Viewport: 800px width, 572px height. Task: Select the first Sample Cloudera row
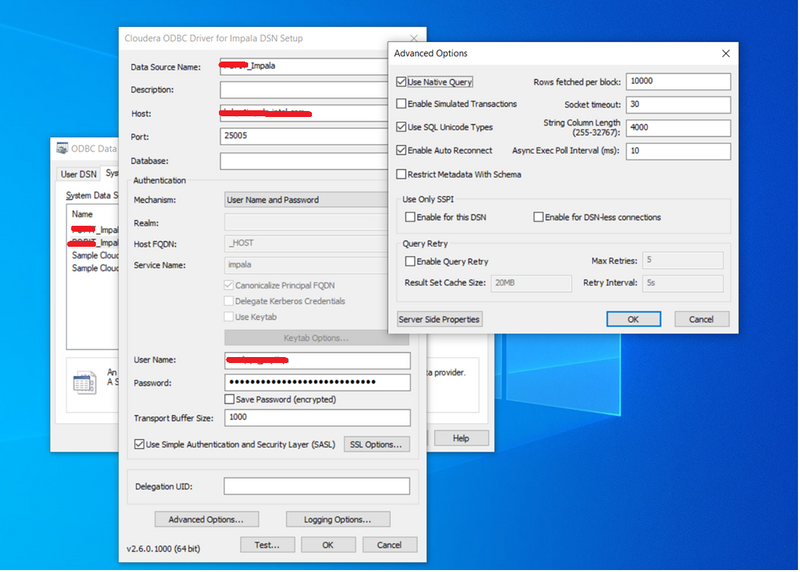pyautogui.click(x=94, y=255)
